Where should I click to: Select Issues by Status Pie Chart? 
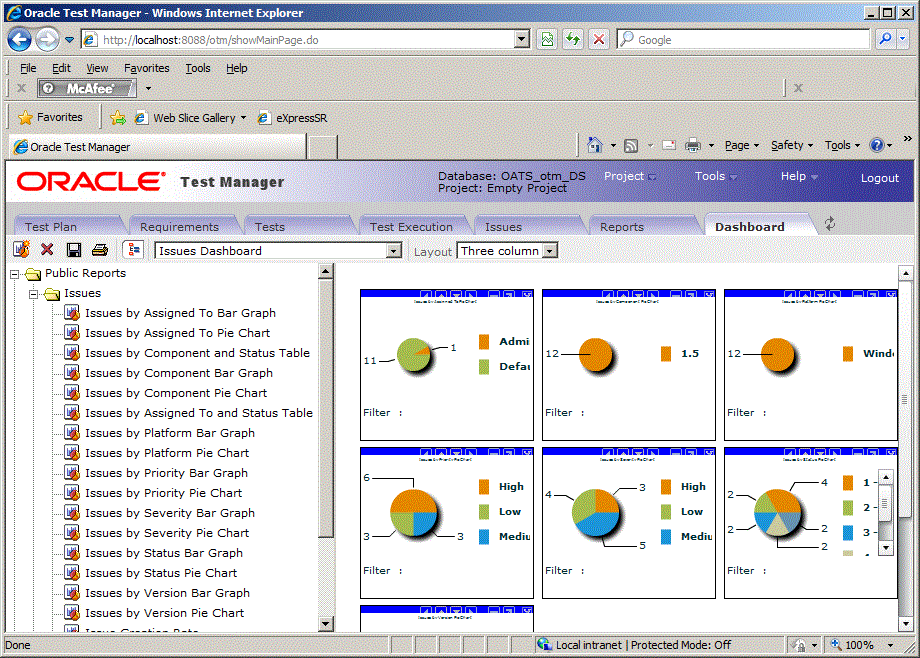point(161,573)
